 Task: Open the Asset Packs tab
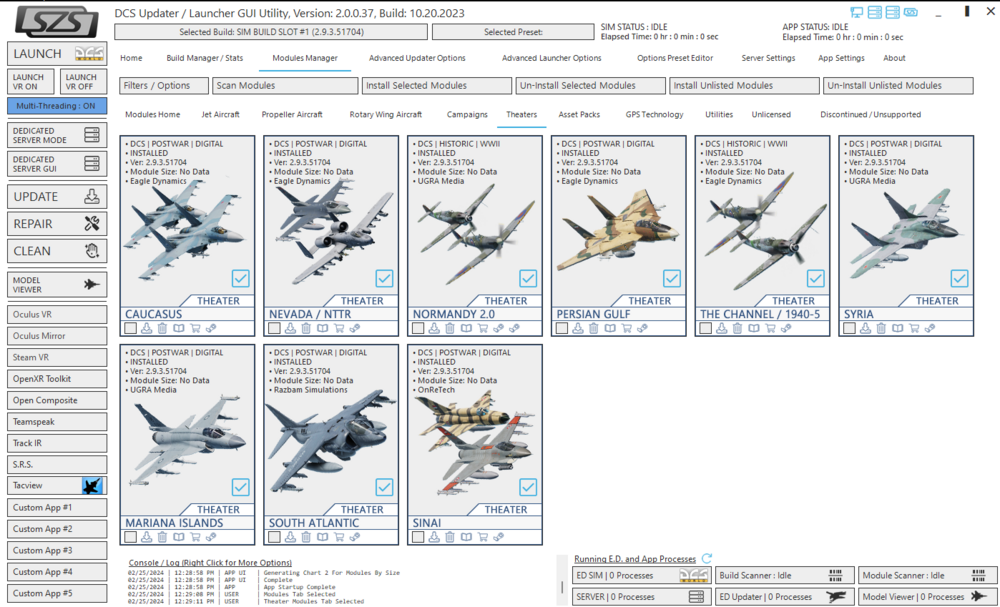(x=579, y=115)
